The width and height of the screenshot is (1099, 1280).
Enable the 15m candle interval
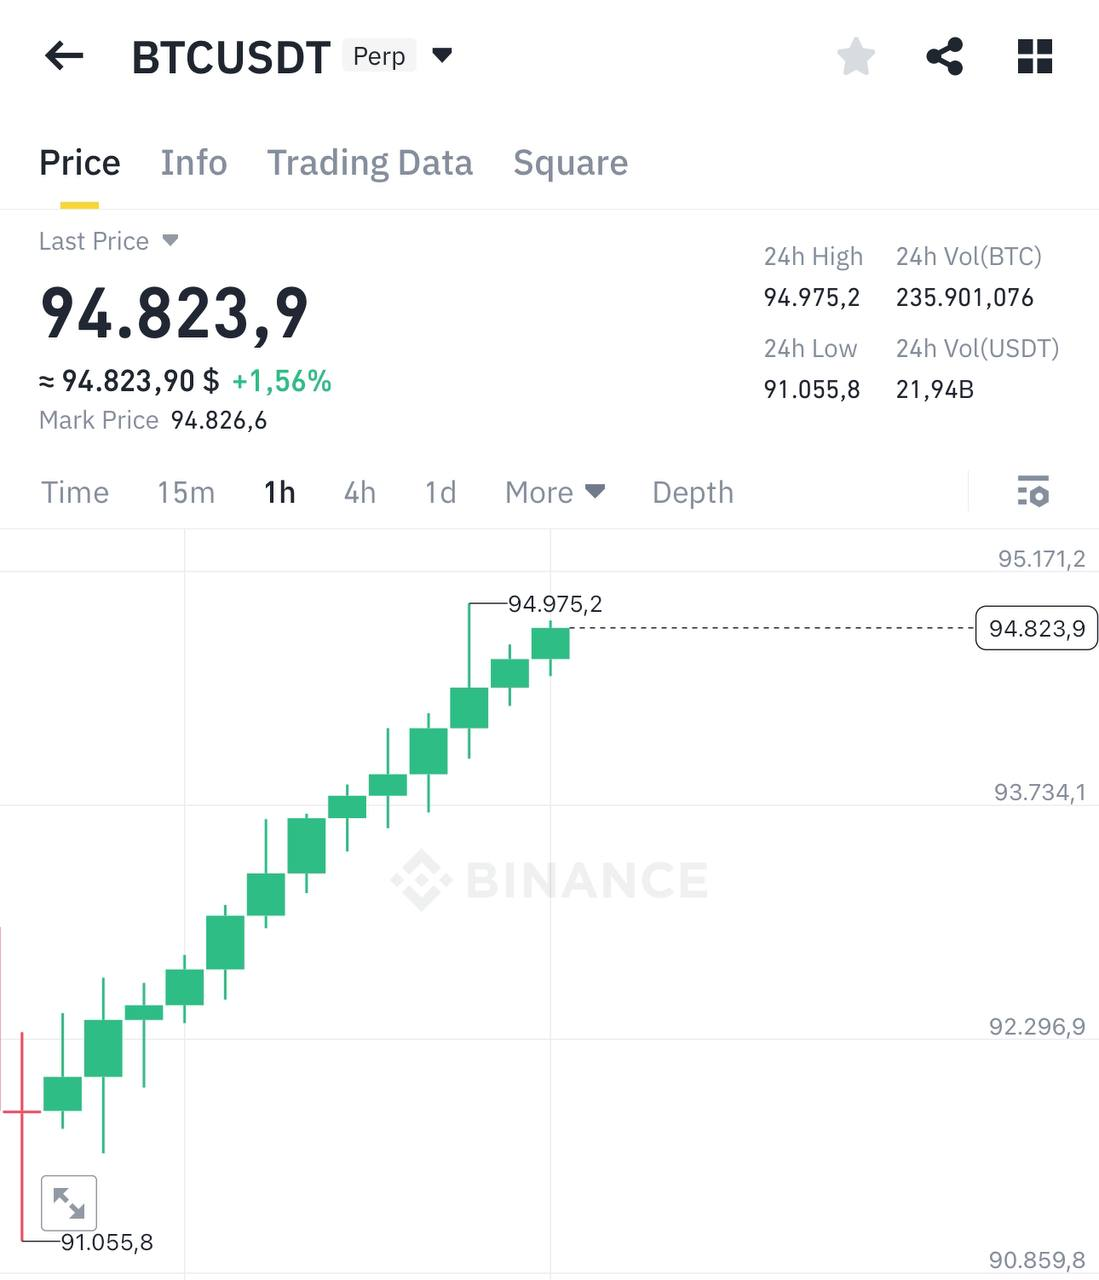coord(185,492)
